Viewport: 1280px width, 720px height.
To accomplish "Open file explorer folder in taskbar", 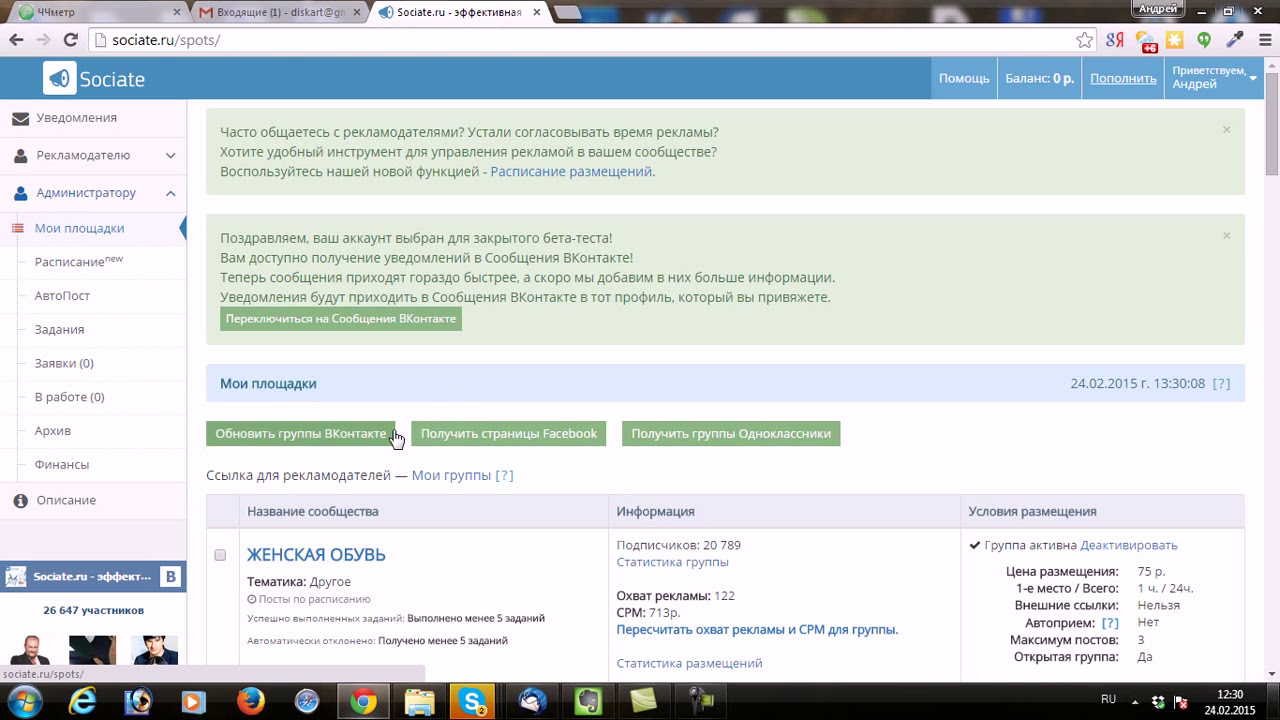I will click(419, 702).
